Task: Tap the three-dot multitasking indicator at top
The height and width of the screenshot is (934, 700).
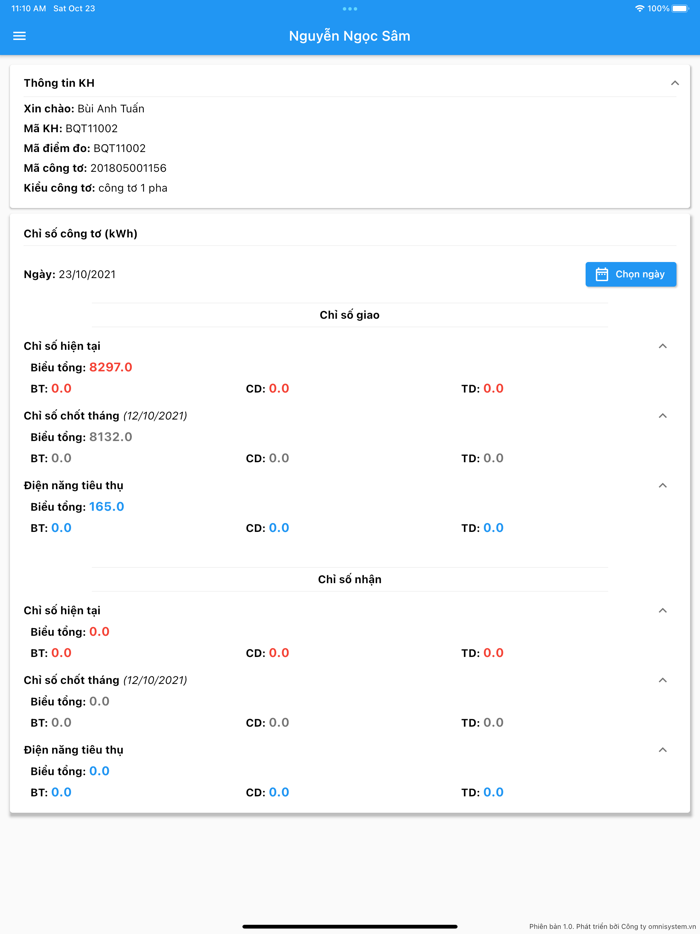Action: tap(349, 9)
